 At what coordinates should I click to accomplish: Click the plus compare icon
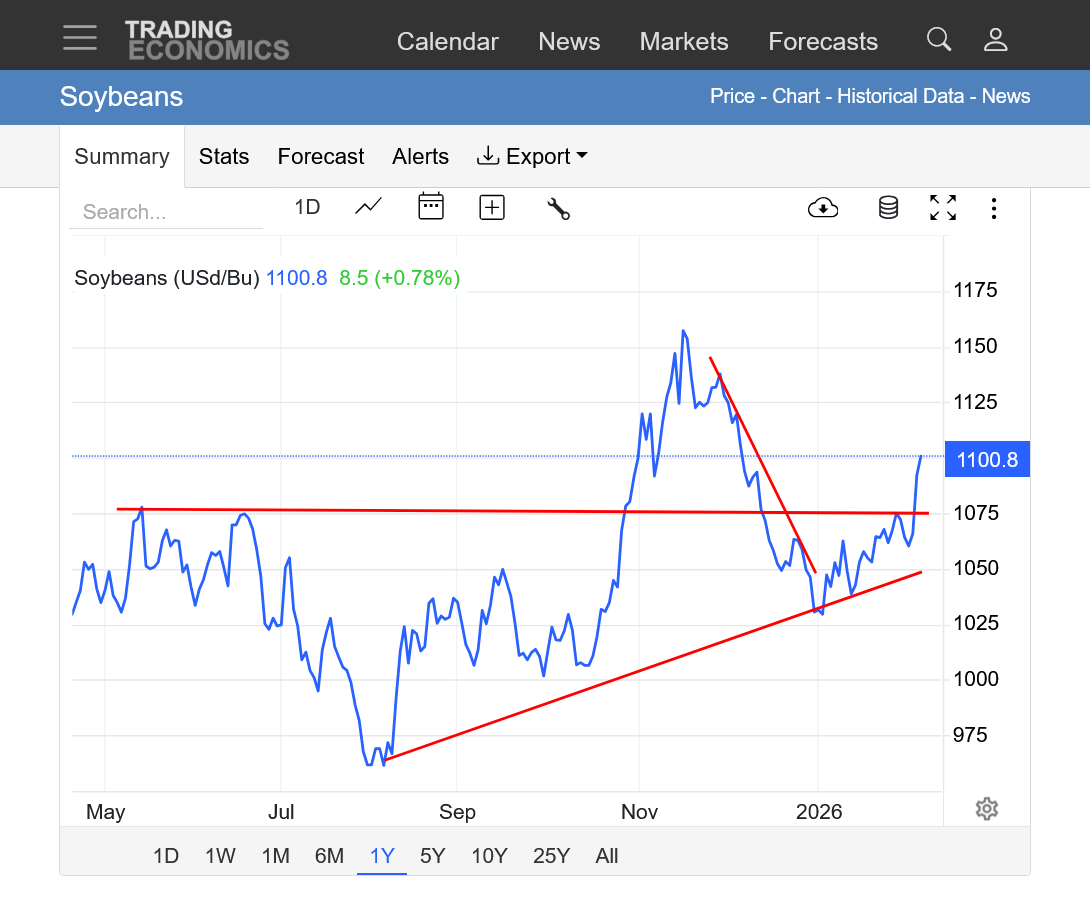pos(492,207)
